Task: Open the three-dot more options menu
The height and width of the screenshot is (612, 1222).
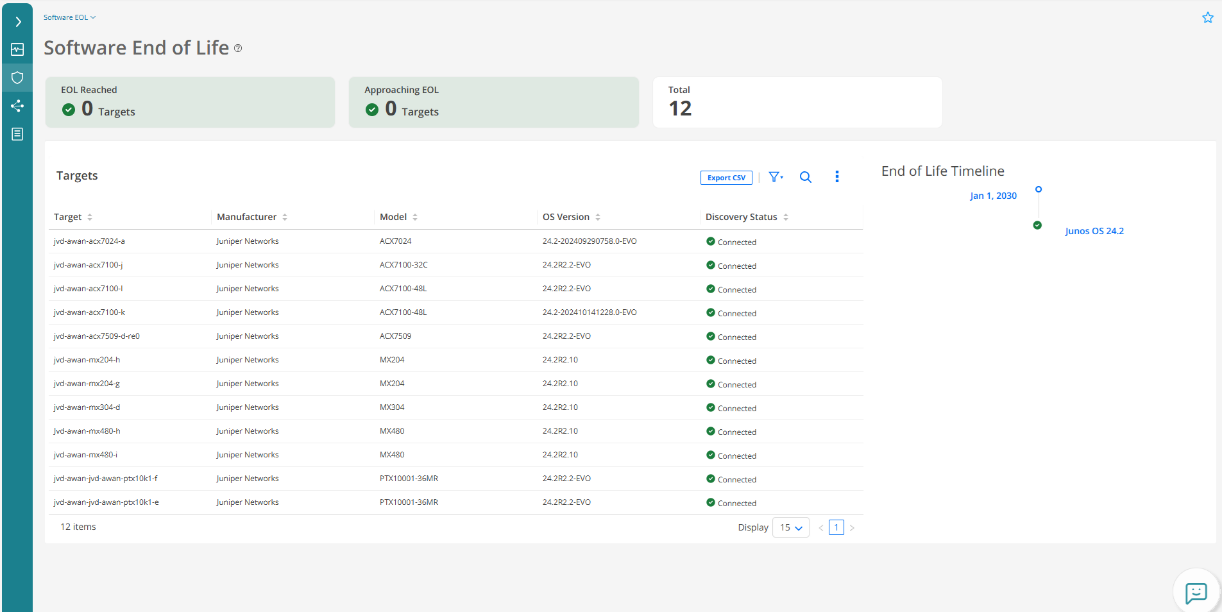Action: tap(837, 177)
